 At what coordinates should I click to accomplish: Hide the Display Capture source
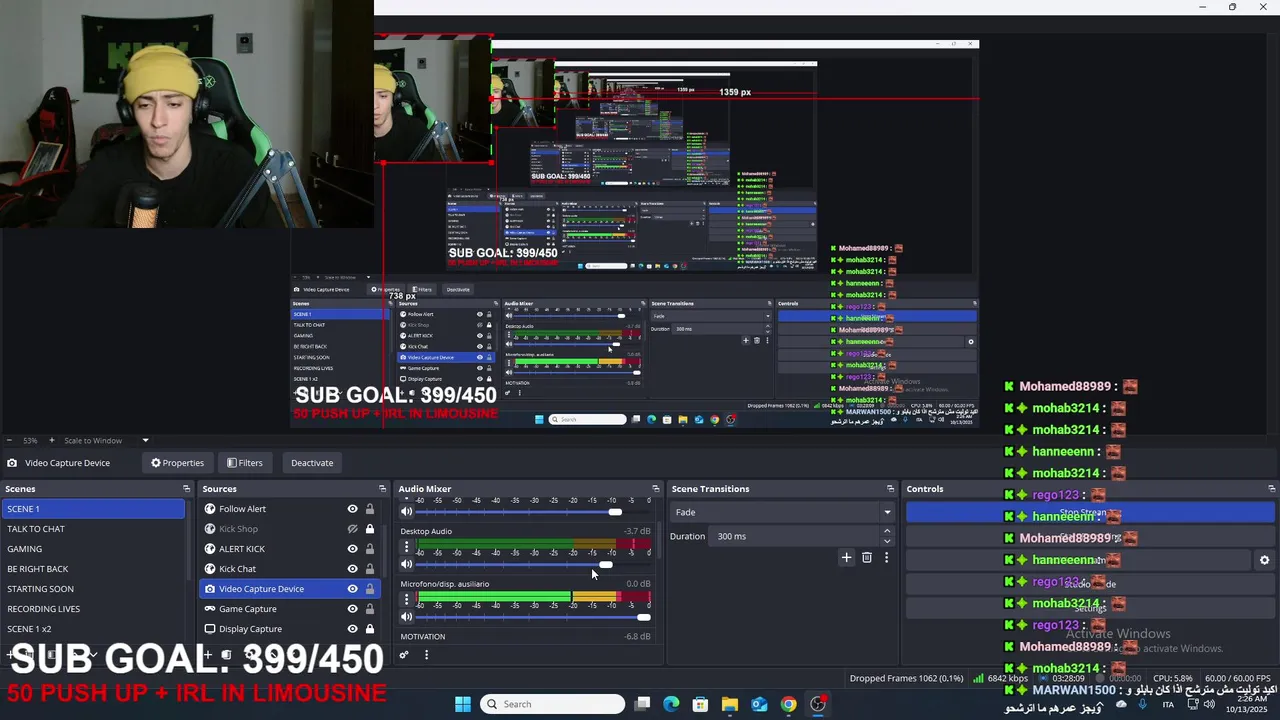point(352,629)
